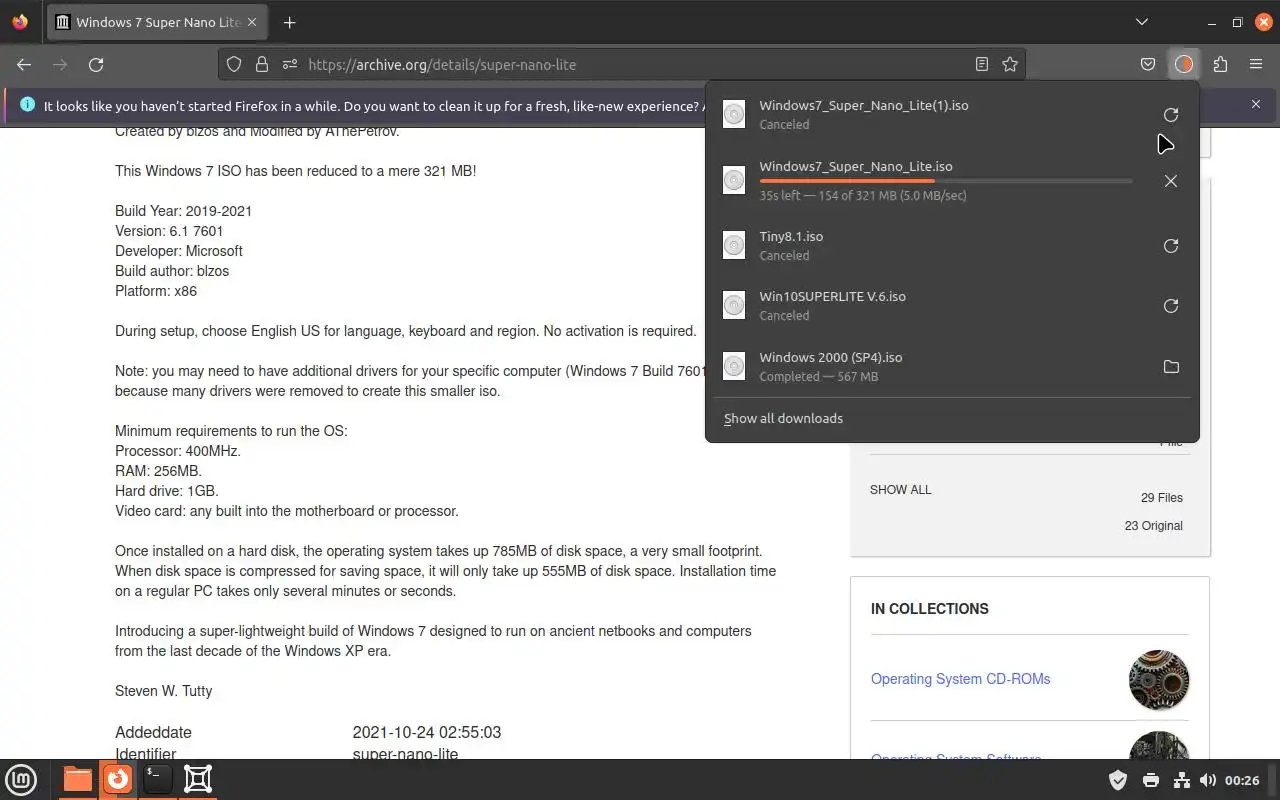This screenshot has width=1280, height=800.
Task: Open network connections tray icon
Action: point(1180,780)
